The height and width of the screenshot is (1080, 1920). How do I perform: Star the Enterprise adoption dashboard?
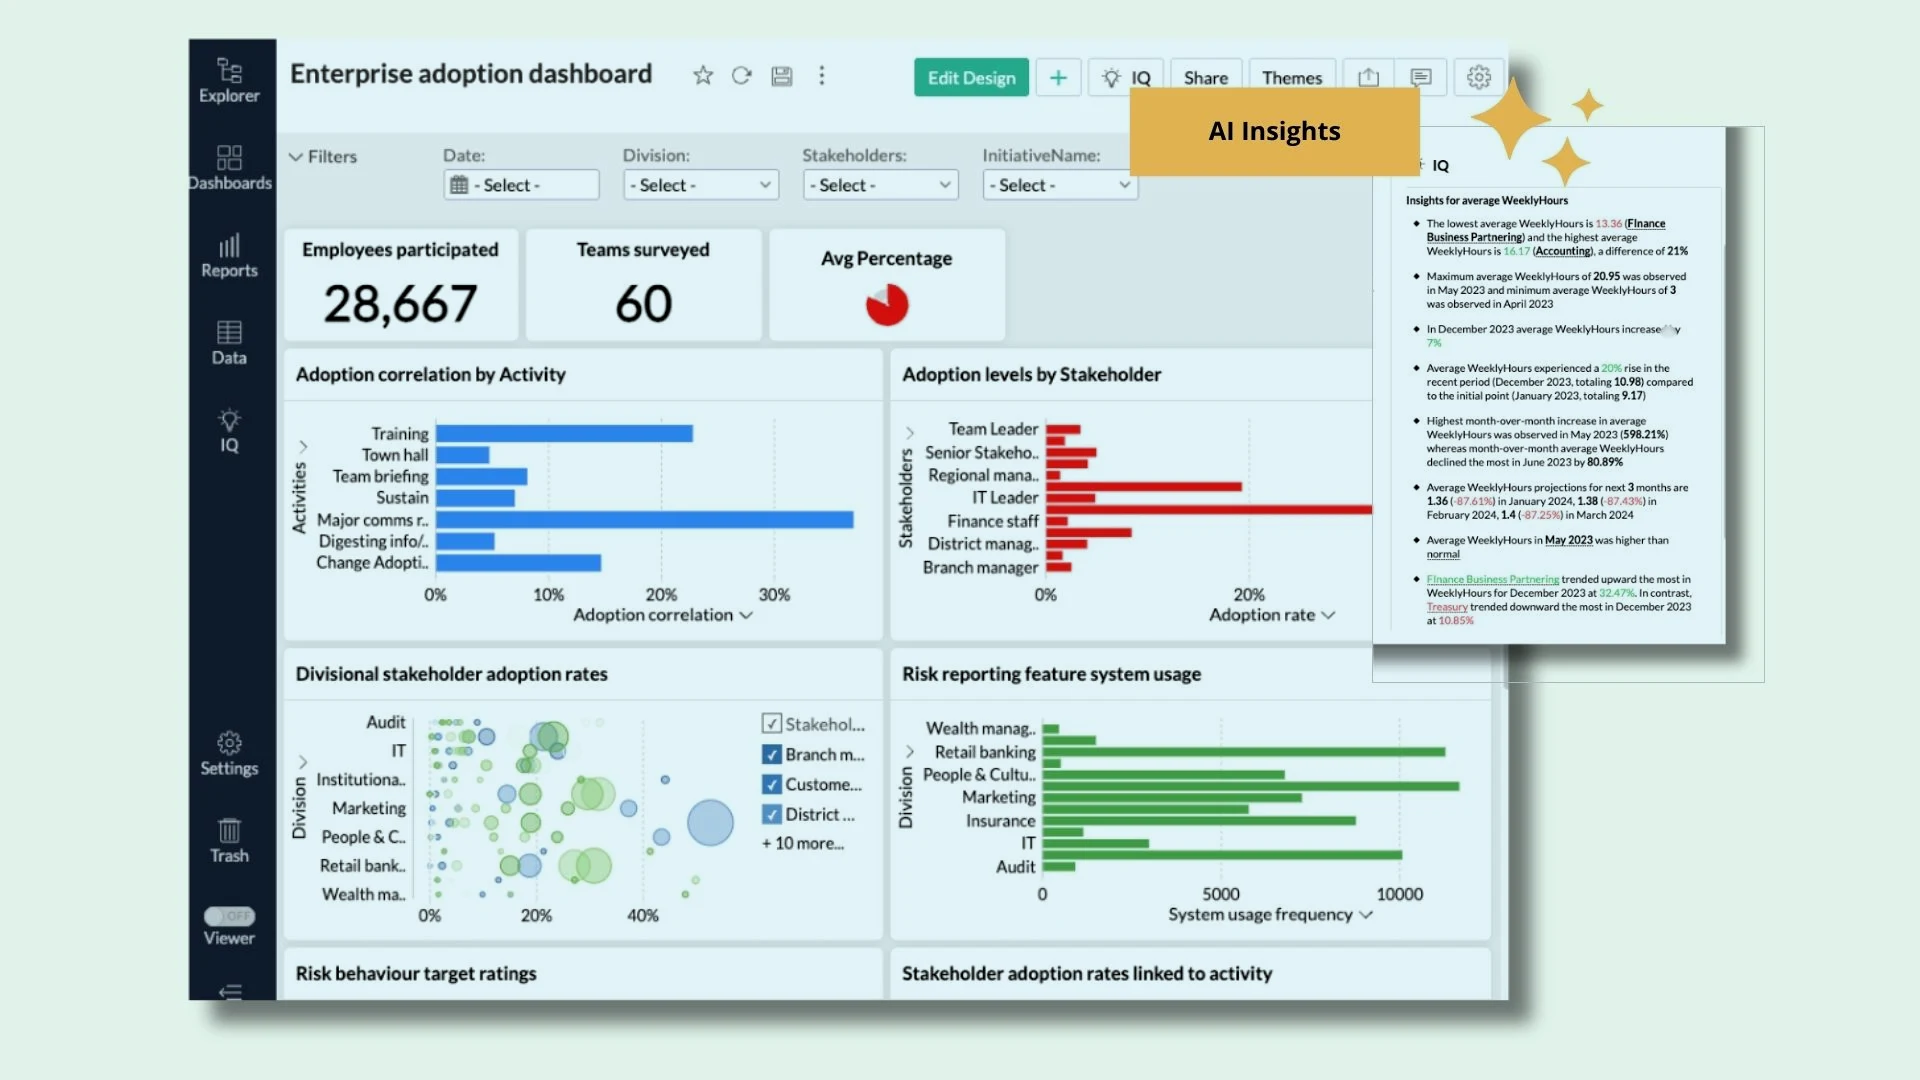tap(703, 75)
